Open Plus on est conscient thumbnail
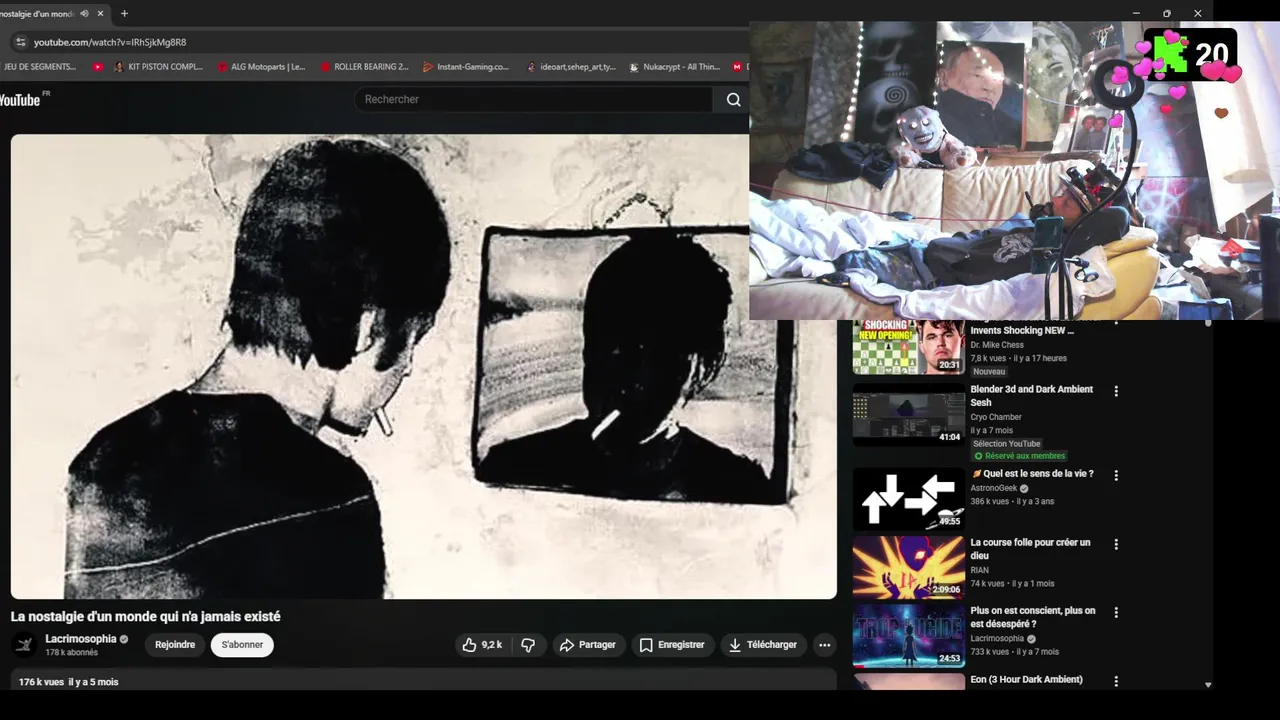Image resolution: width=1280 pixels, height=720 pixels. click(909, 635)
